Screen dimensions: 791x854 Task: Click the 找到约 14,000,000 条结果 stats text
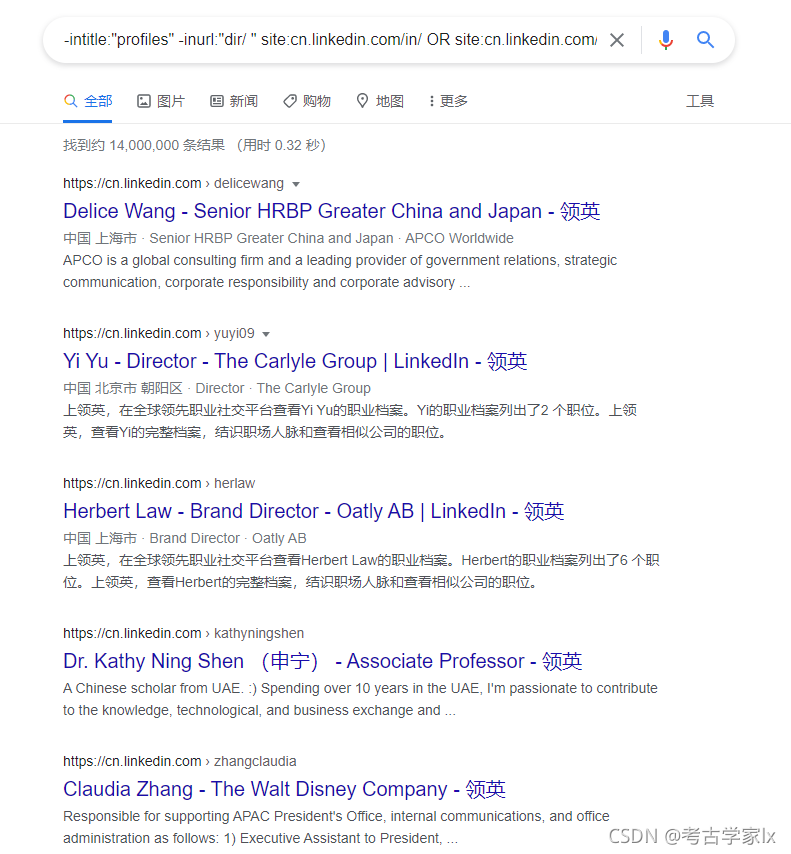click(144, 145)
